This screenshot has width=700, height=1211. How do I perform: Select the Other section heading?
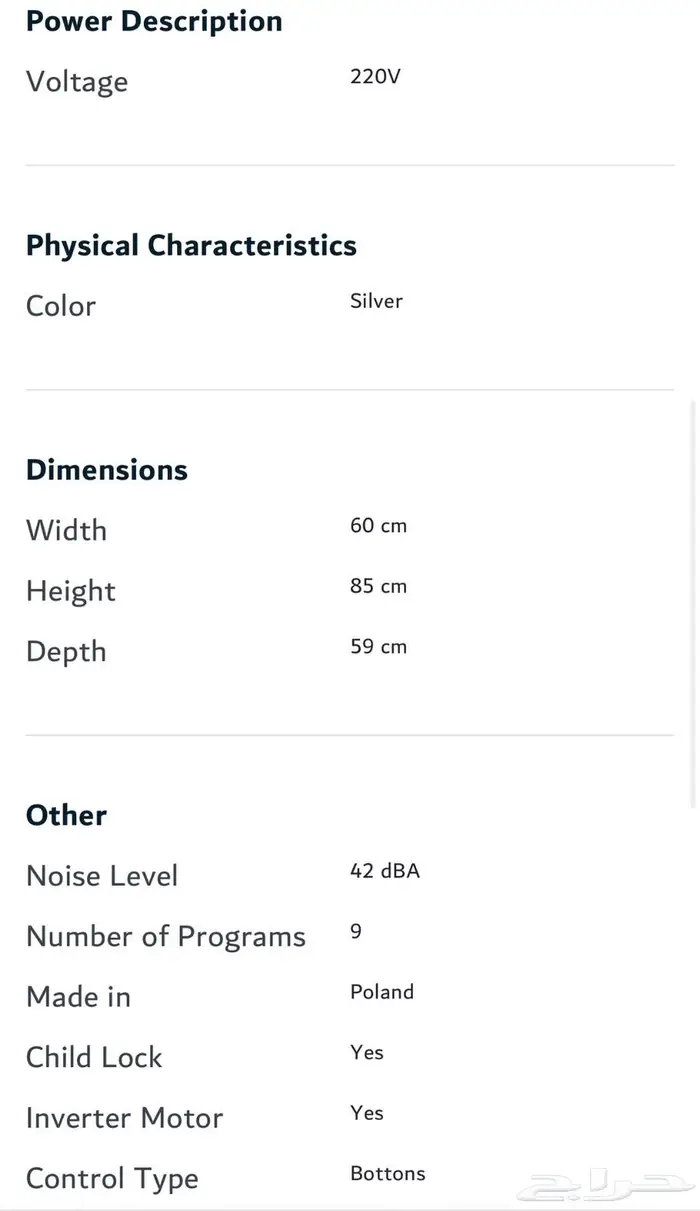tap(66, 815)
